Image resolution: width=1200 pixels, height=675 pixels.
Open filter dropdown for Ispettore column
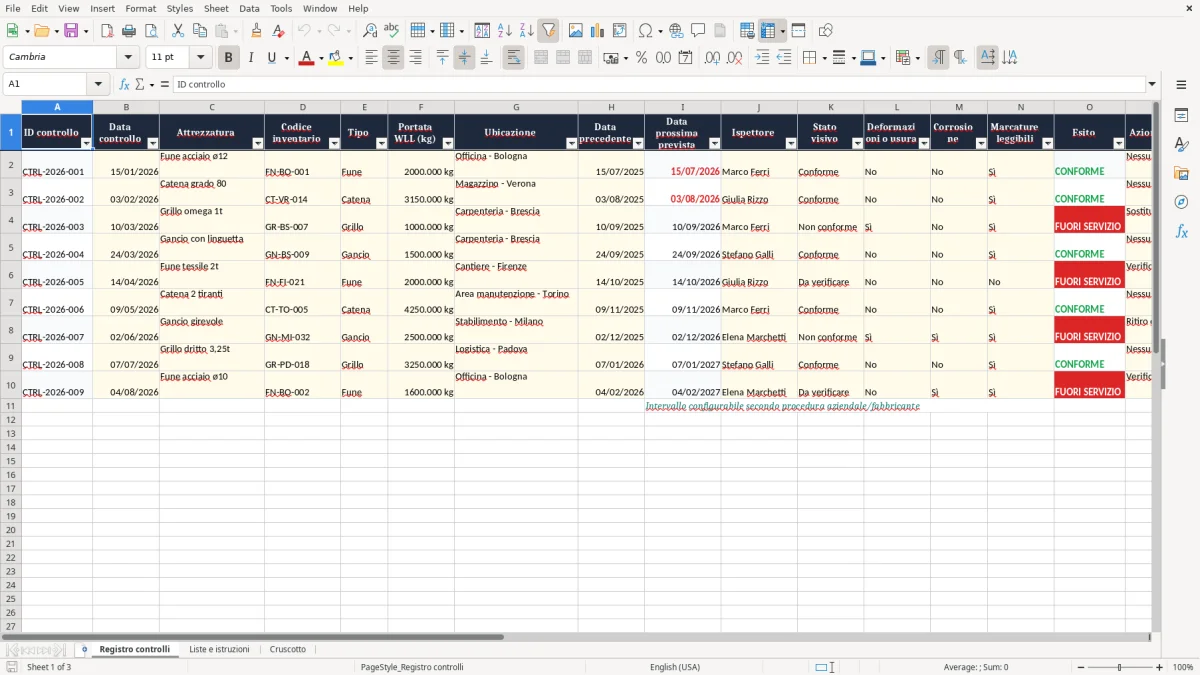point(791,144)
